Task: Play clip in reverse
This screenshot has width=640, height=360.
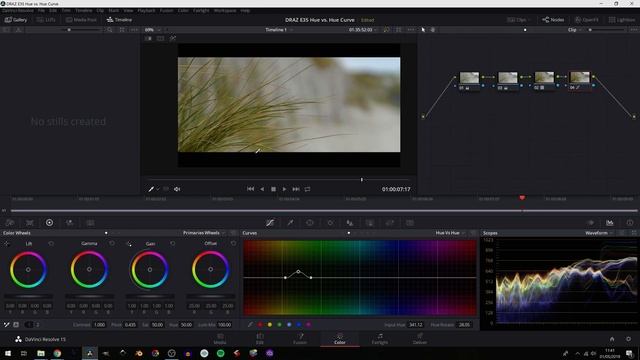Action: click(x=262, y=189)
